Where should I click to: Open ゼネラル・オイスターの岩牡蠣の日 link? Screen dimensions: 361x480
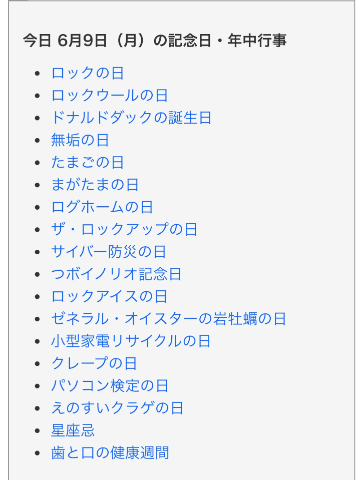tap(169, 319)
